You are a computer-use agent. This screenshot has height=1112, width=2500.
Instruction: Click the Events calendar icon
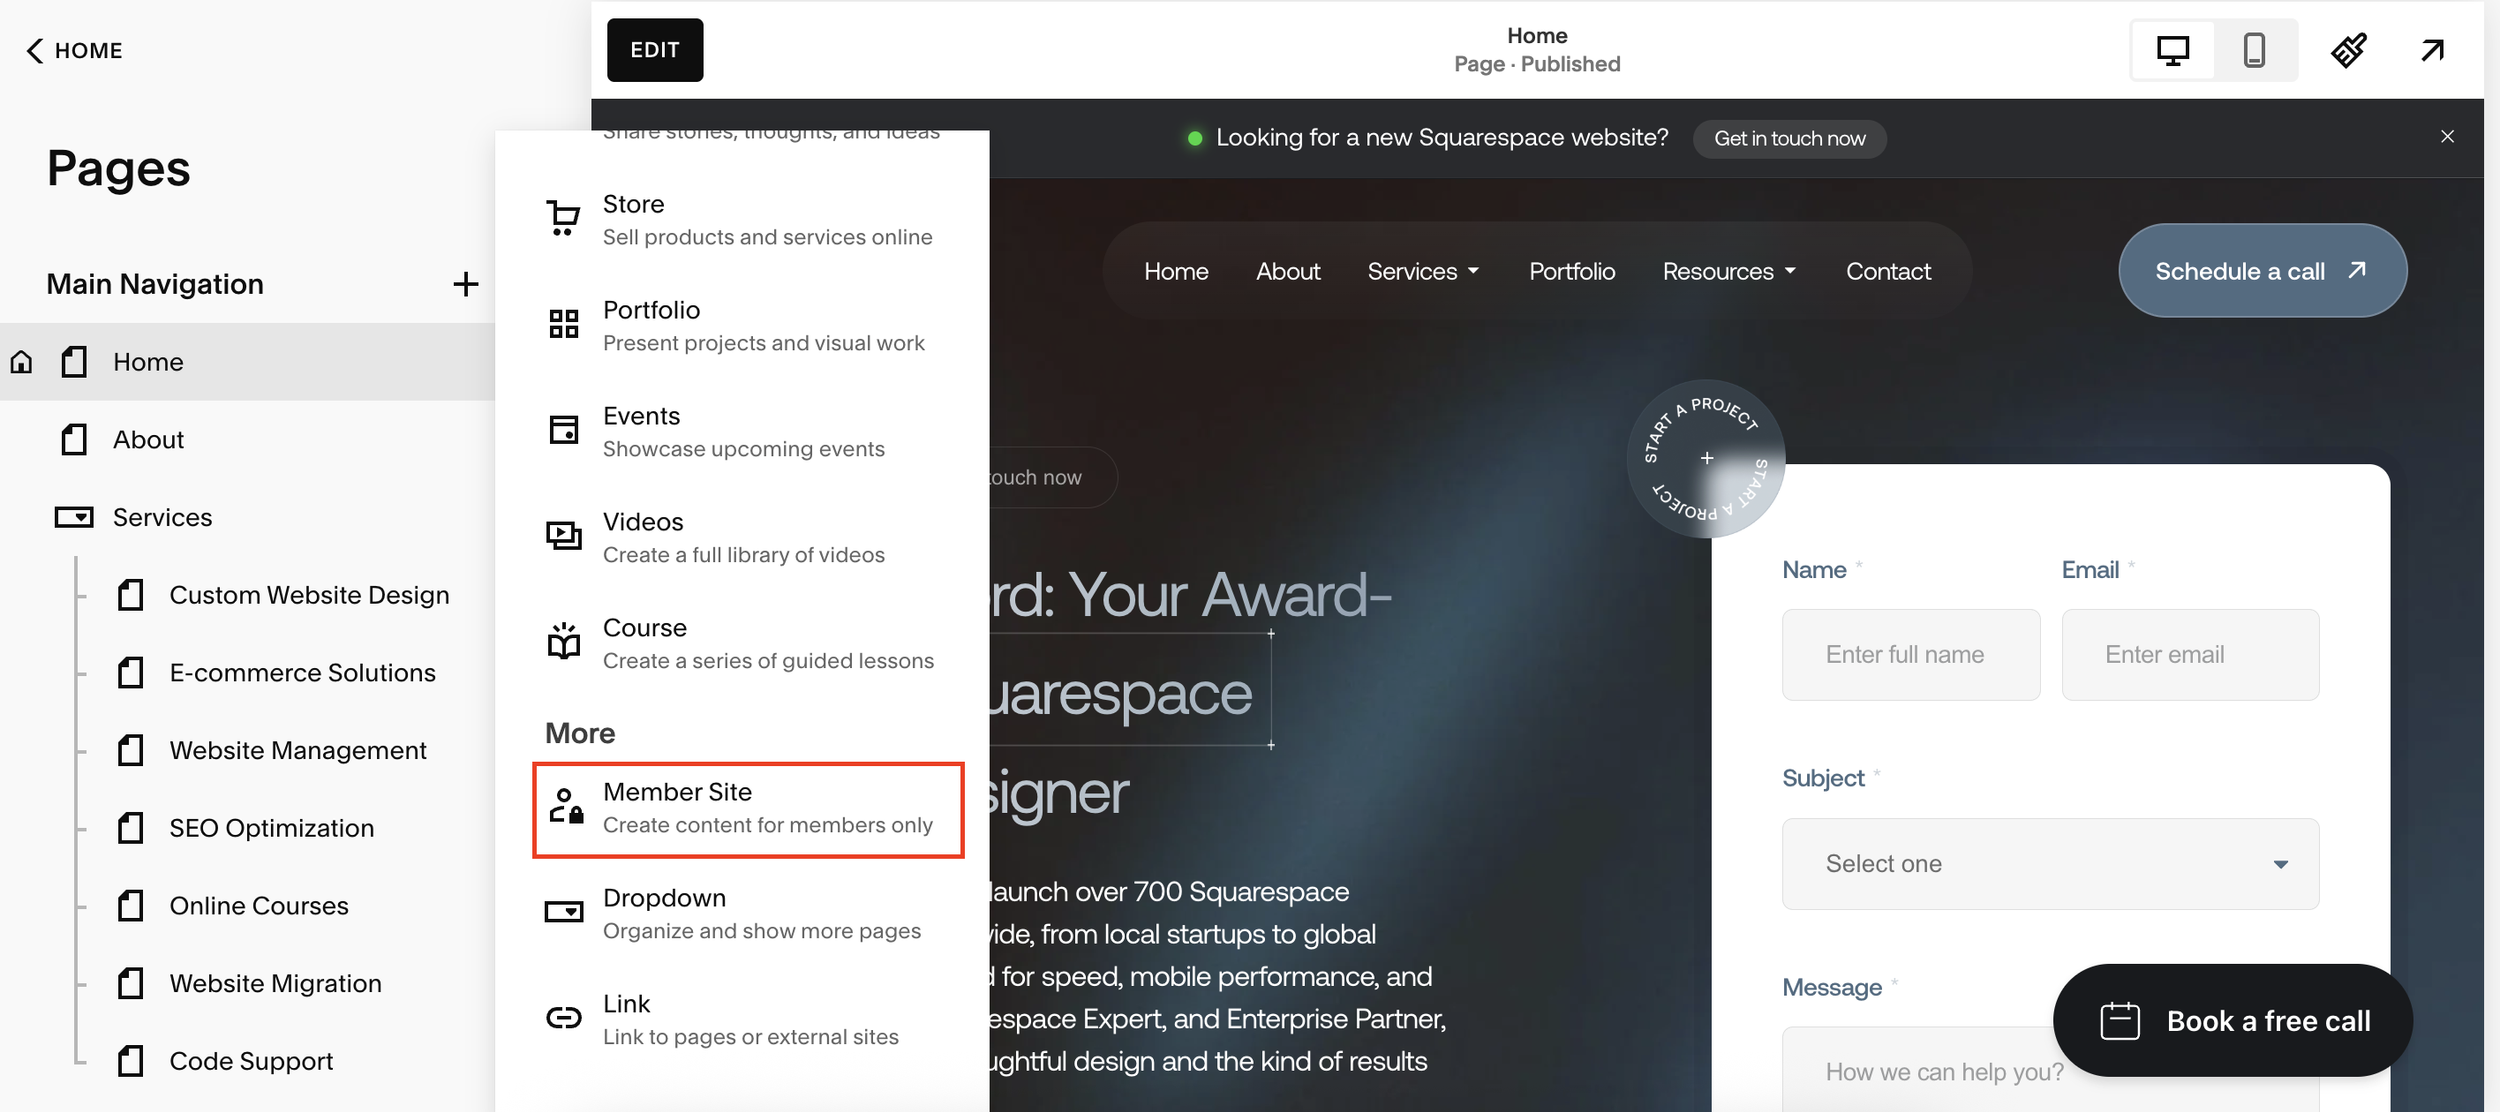tap(563, 430)
